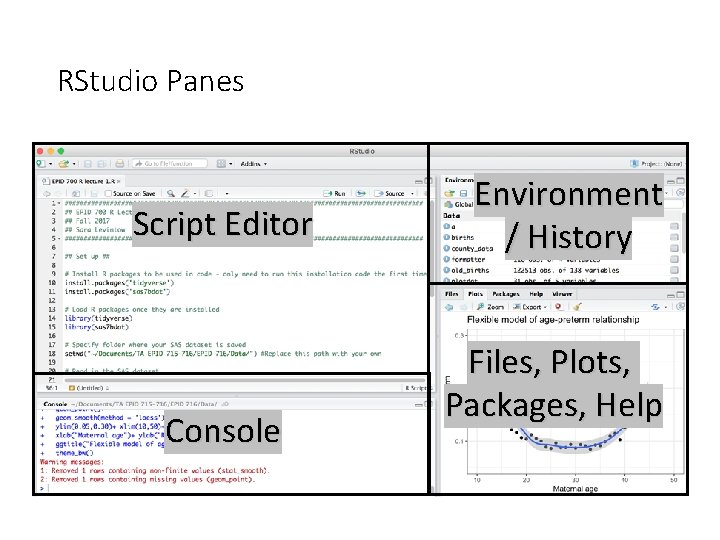720x540 pixels.
Task: Close the EPID 700 R lecture tab
Action: tap(118, 181)
